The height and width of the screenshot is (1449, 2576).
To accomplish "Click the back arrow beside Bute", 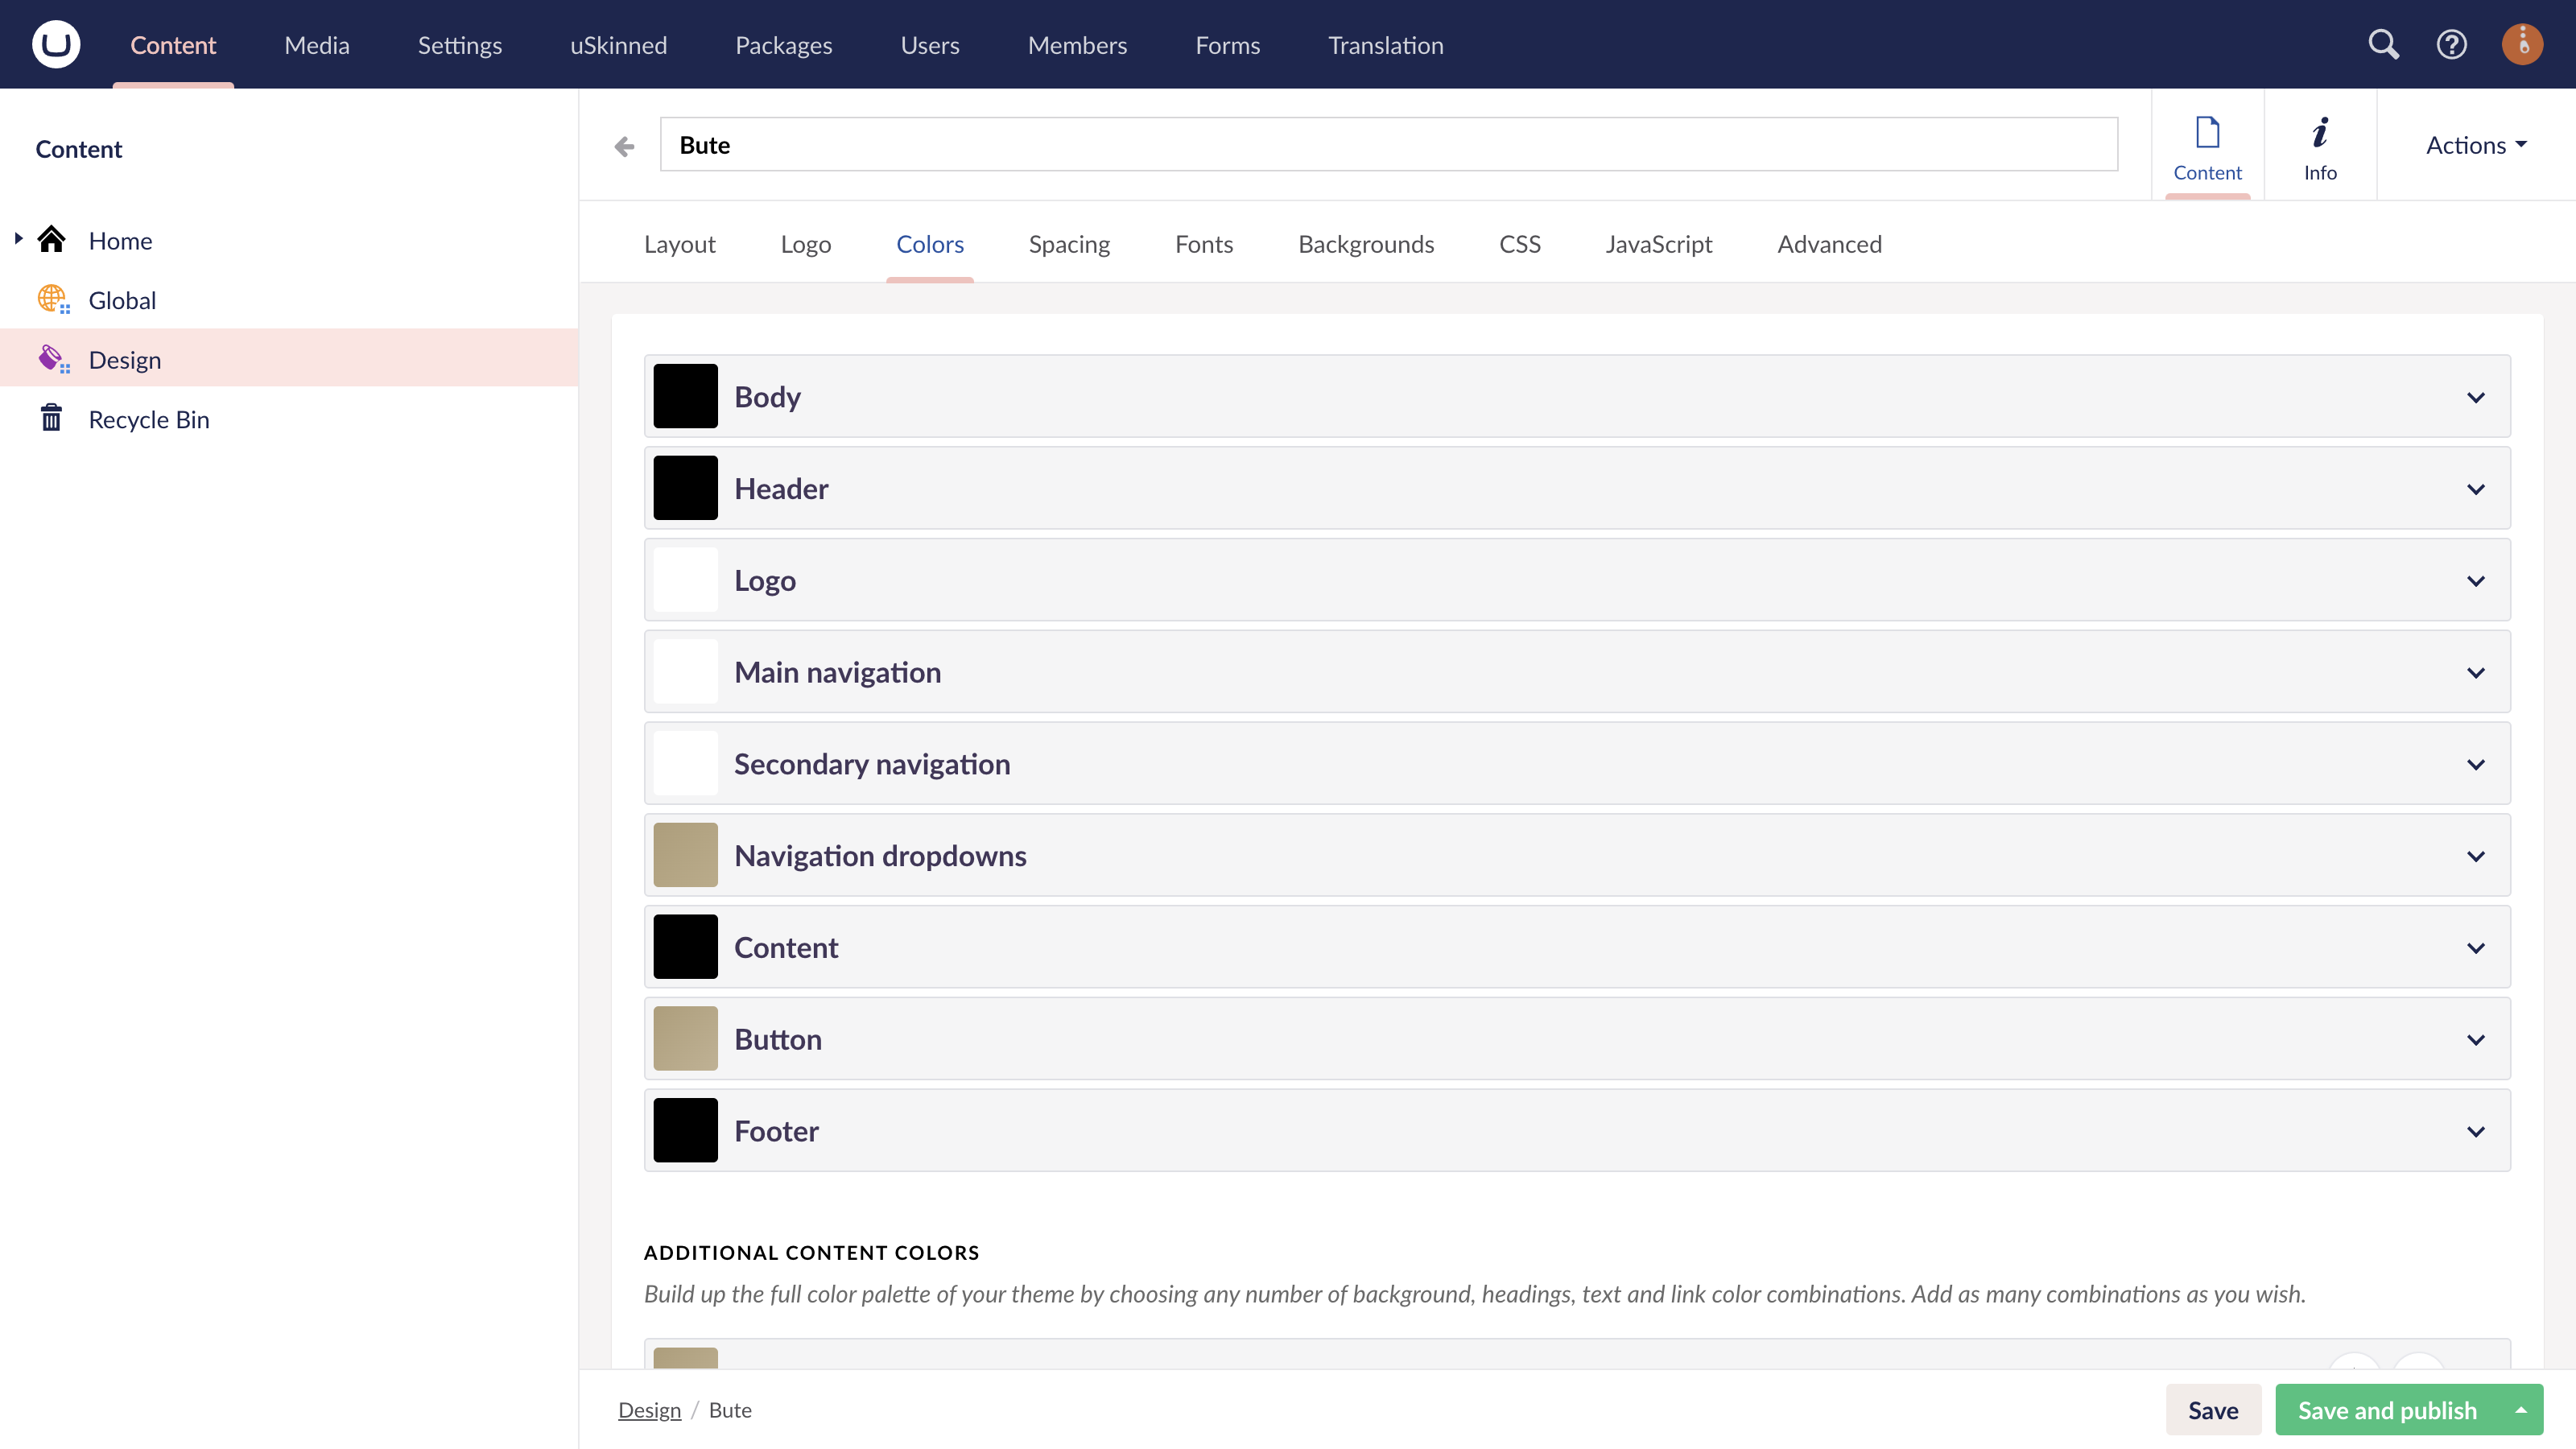I will [x=624, y=146].
